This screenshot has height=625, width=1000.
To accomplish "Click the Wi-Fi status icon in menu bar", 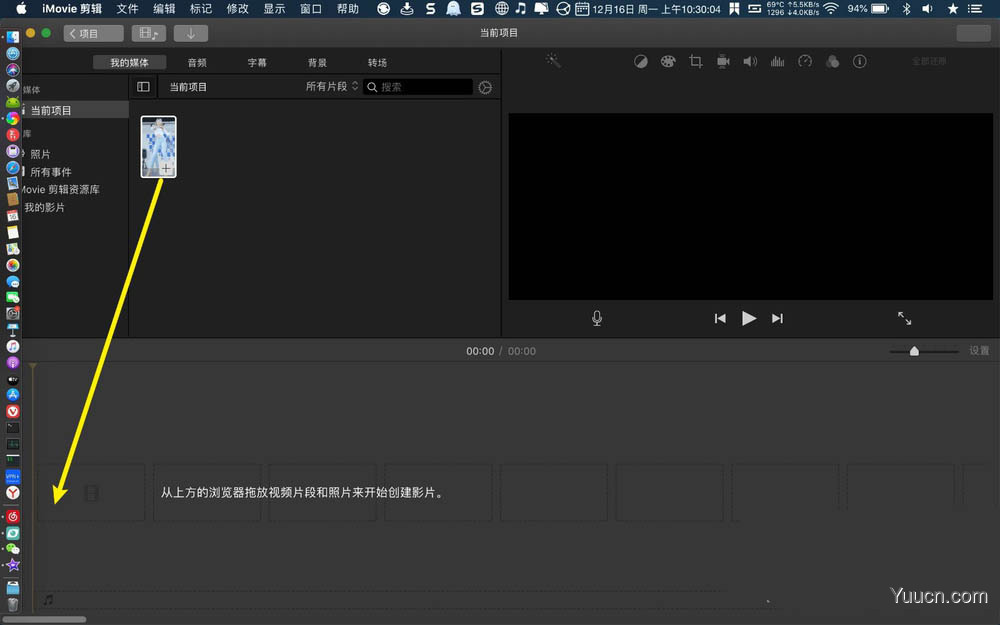I will [x=830, y=8].
